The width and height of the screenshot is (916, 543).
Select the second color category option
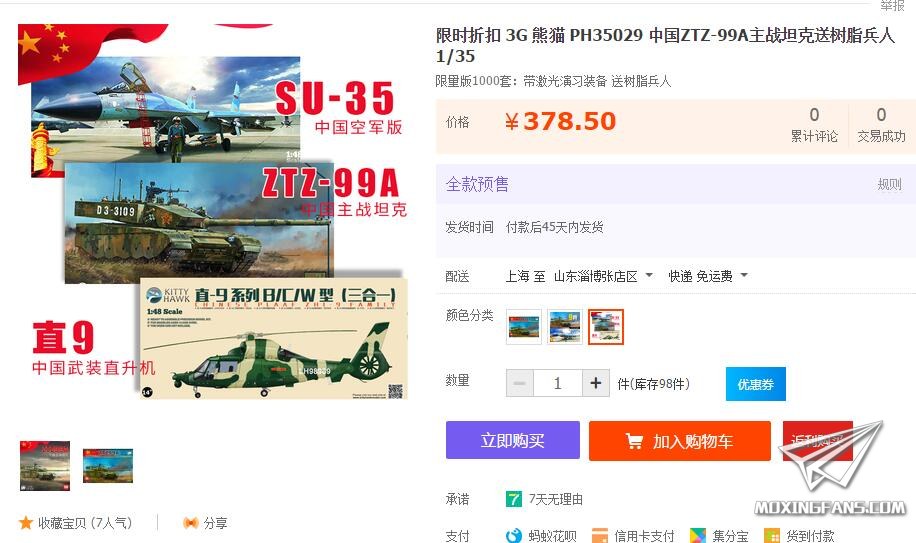click(x=565, y=327)
